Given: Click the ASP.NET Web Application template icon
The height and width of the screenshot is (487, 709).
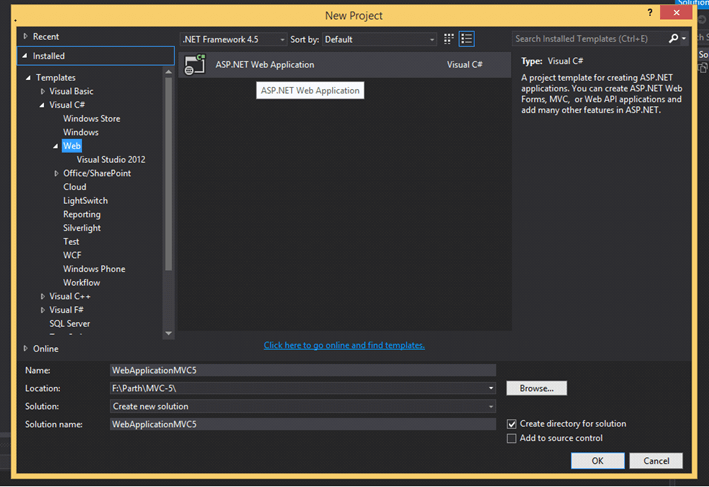Looking at the screenshot, I should 195,65.
